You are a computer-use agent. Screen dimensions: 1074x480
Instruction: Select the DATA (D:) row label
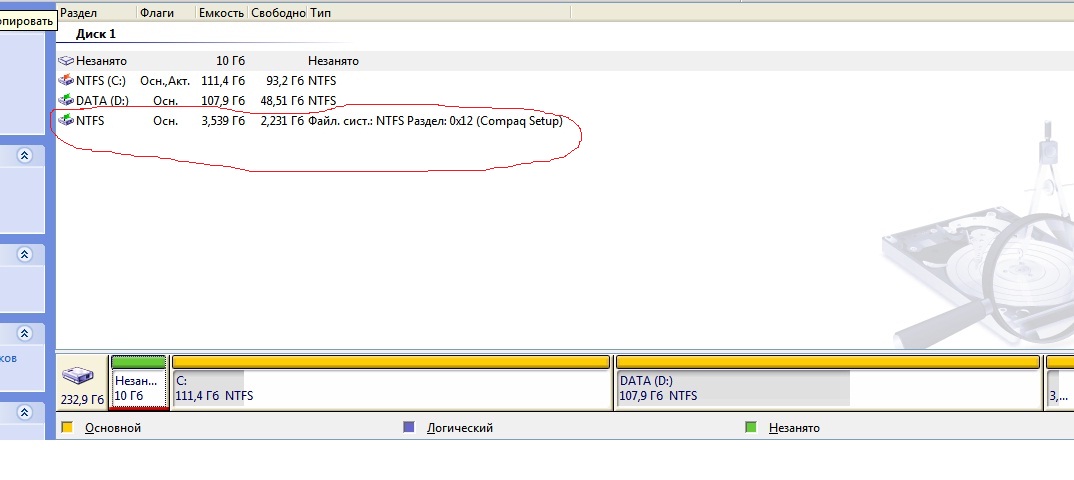(x=102, y=101)
